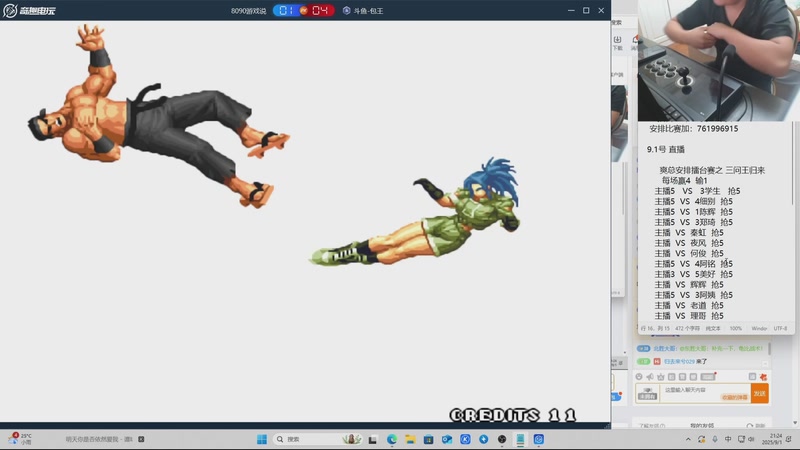The width and height of the screenshot is (800, 450).
Task: Click the 472 character count in status bar
Action: point(688,329)
